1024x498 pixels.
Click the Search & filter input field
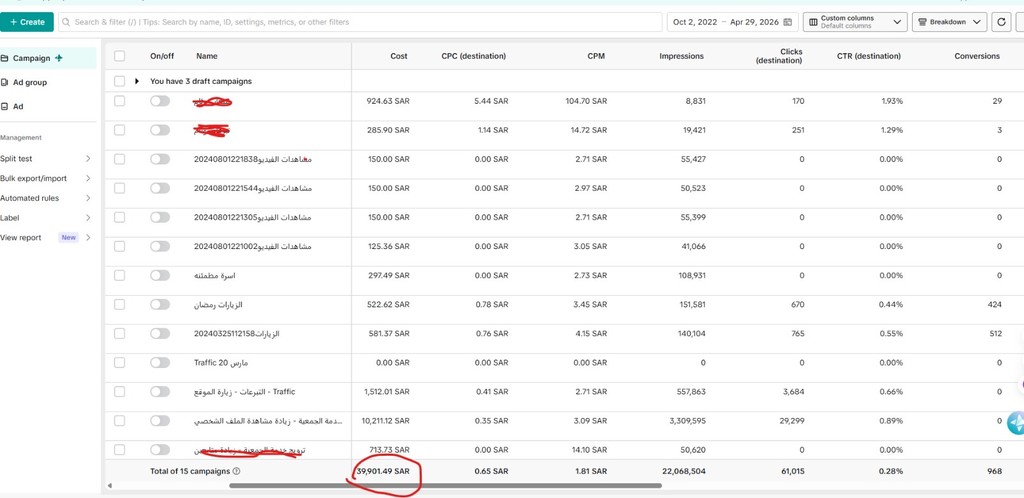(360, 22)
